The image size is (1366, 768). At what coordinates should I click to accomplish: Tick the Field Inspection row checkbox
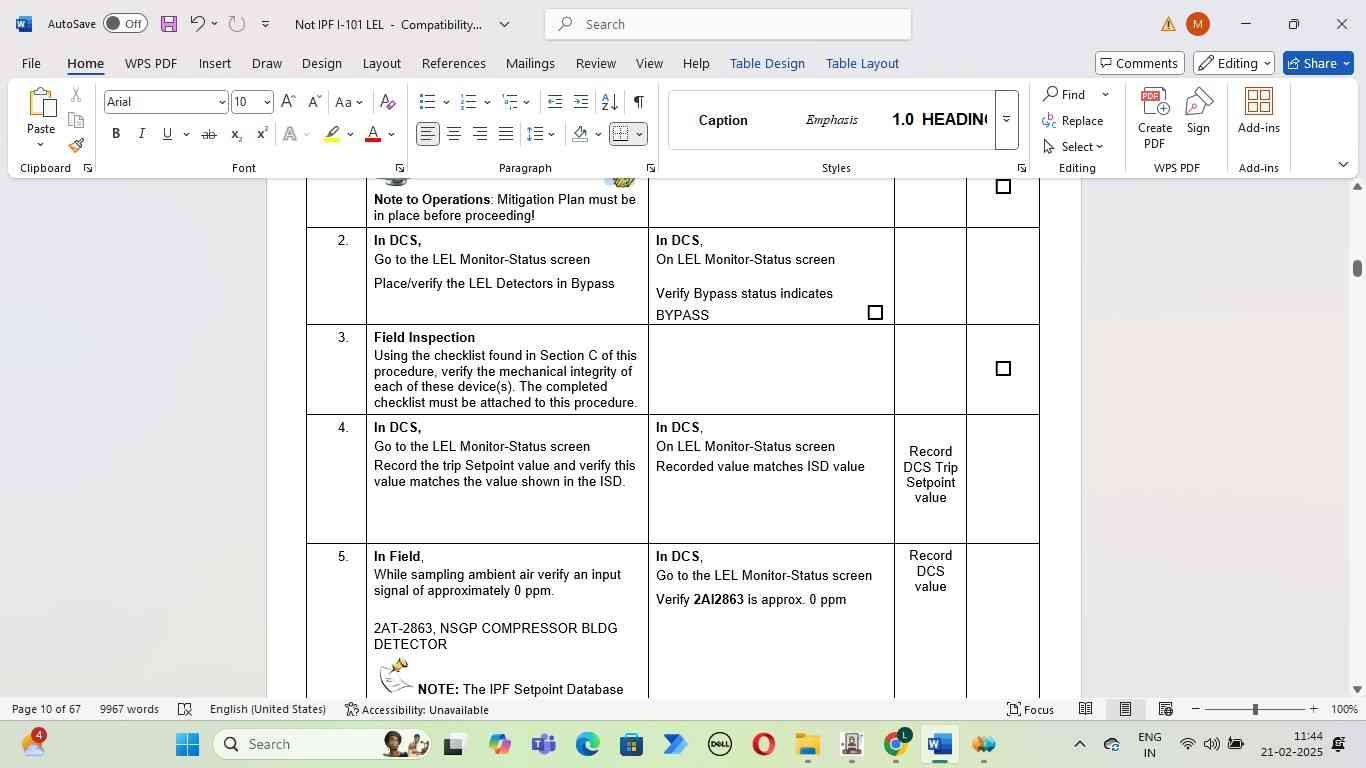[1003, 369]
